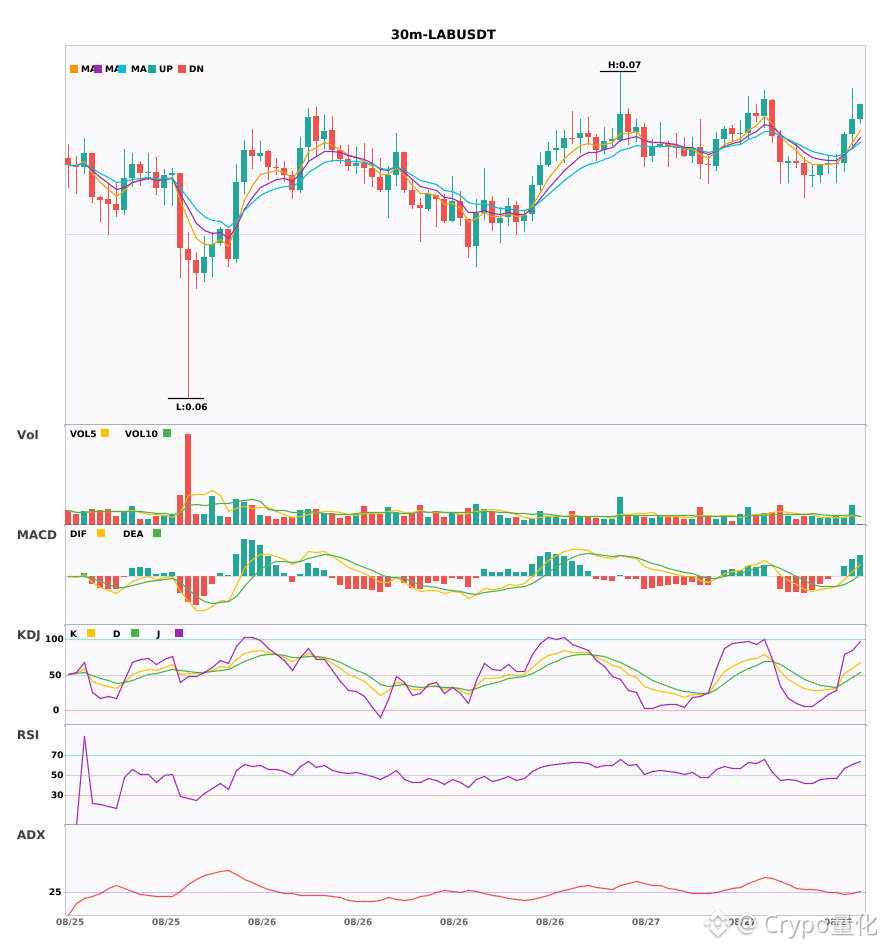Click the yellow VOL5 legend swatch
The image size is (885, 950).
(105, 433)
